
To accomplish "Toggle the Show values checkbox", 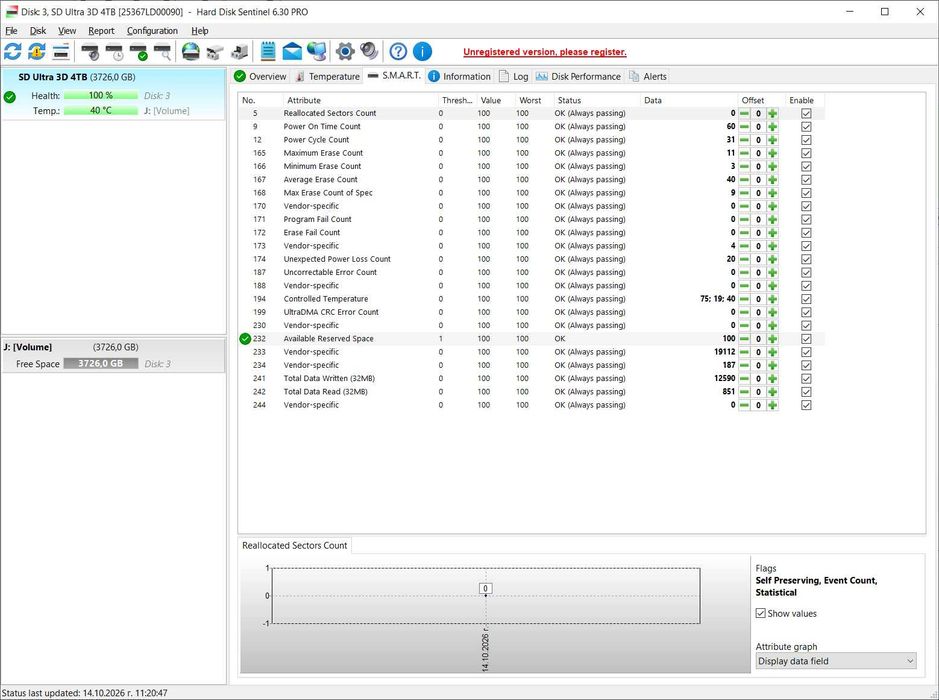I will (761, 613).
